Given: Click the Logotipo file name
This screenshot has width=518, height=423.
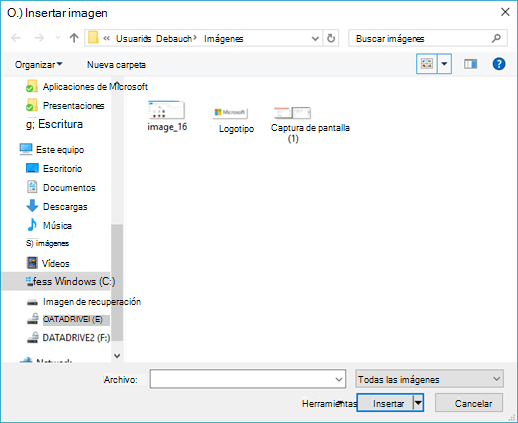Looking at the screenshot, I should tap(236, 129).
